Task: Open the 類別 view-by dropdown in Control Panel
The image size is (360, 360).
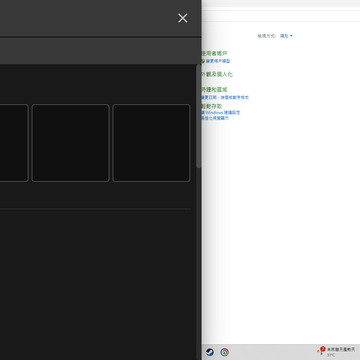Action: 286,36
